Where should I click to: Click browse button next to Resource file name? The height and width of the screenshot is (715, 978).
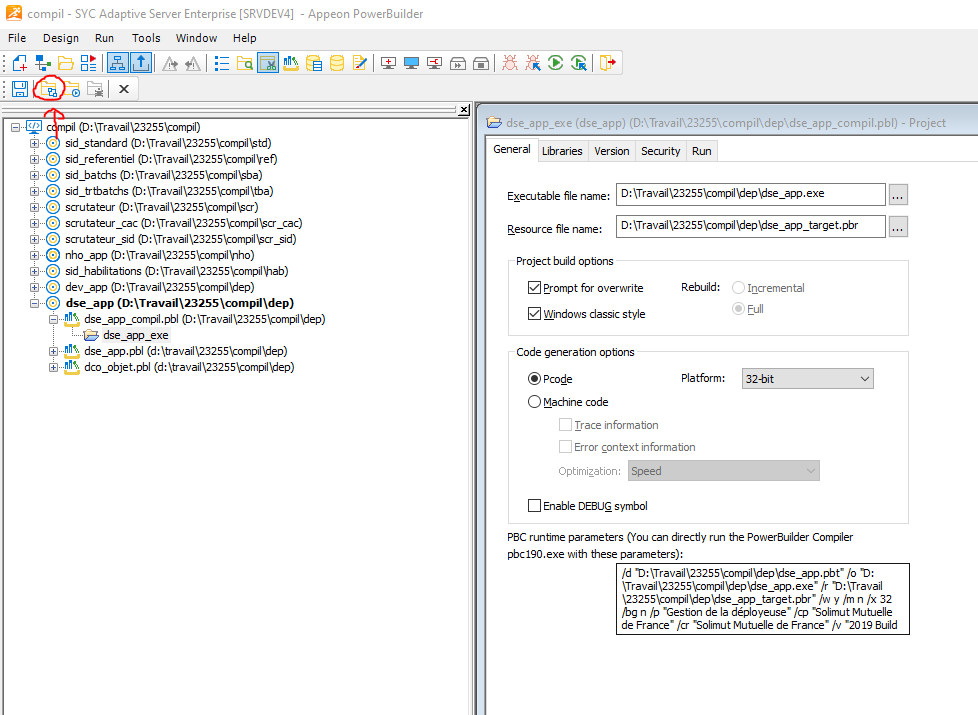coord(898,227)
